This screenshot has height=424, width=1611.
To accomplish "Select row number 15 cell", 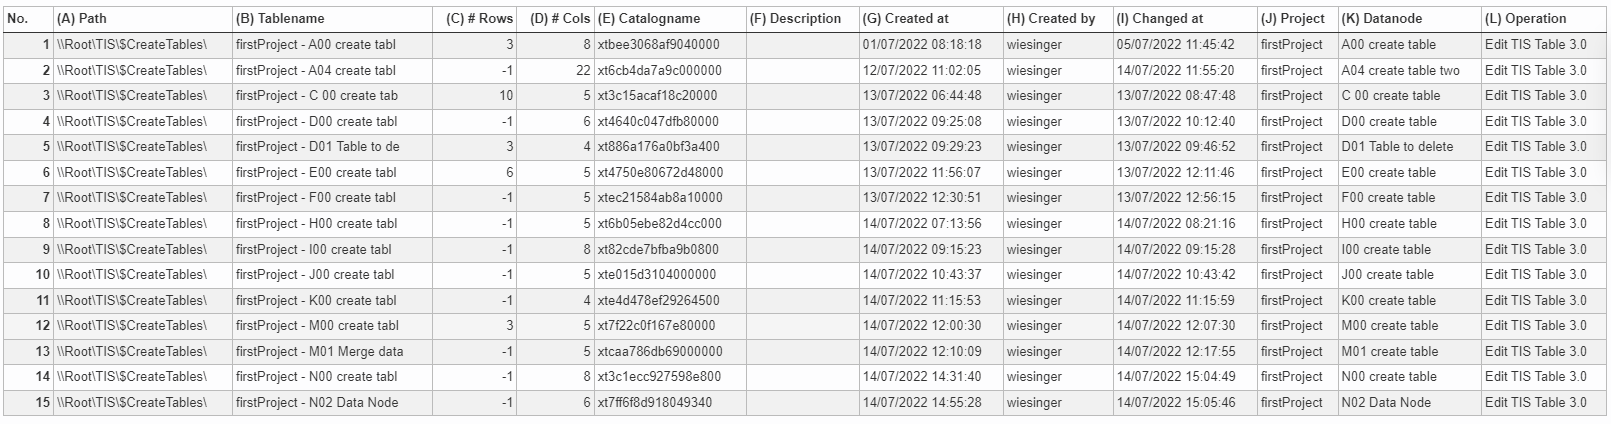I will click(29, 403).
